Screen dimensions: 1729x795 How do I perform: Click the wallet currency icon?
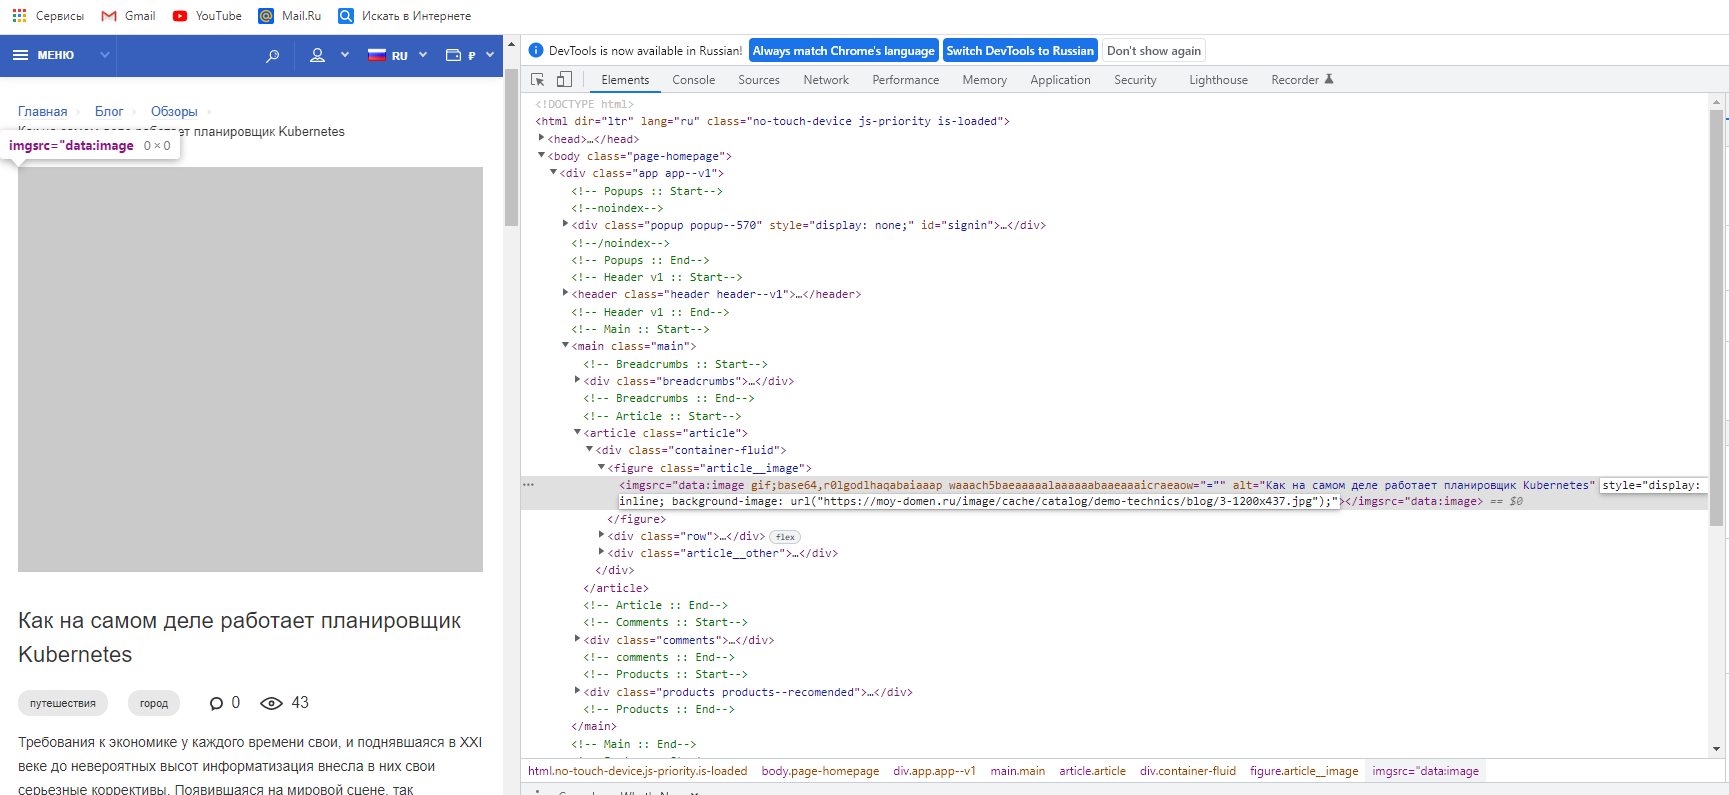point(454,56)
